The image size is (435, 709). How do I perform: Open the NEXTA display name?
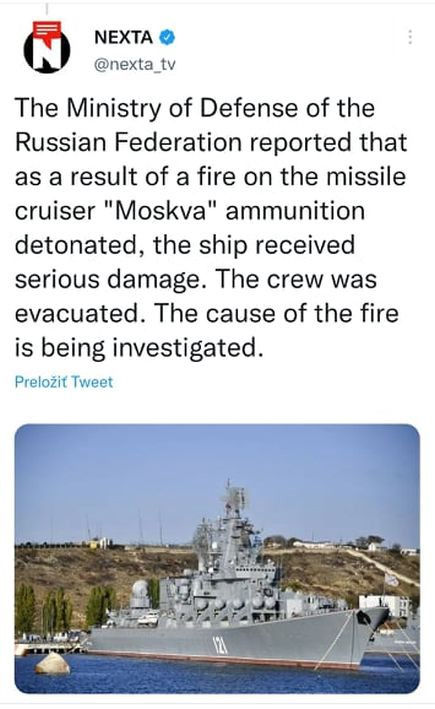click(123, 38)
